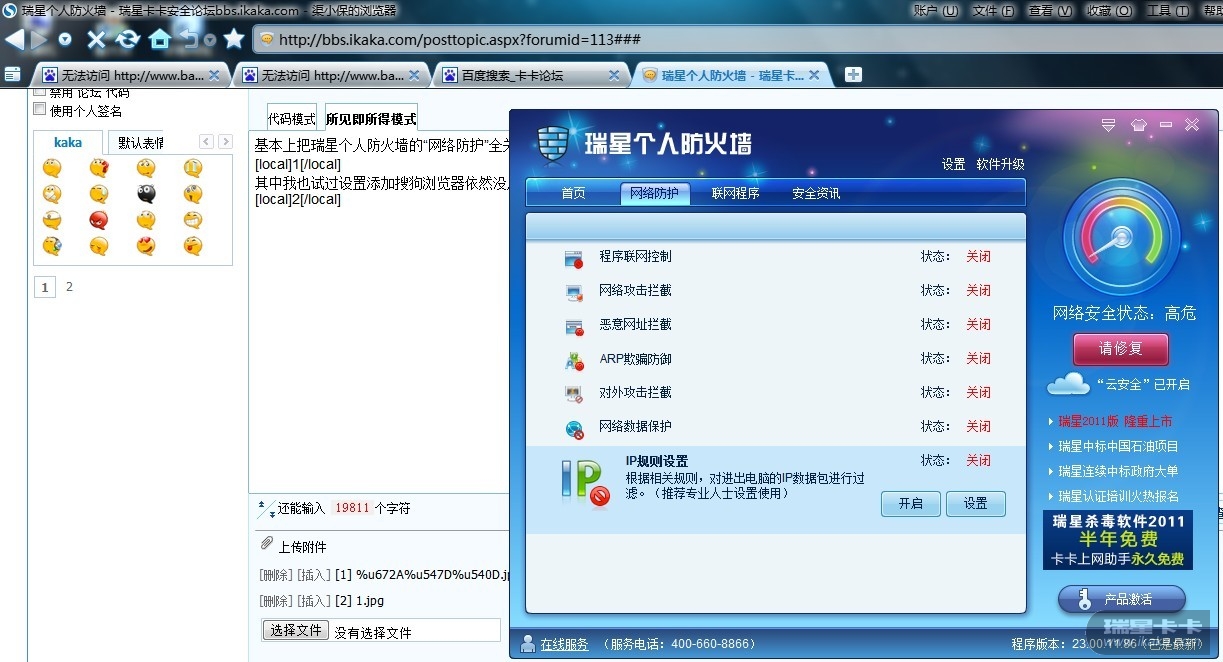Click the 开启 button for IP规则设置
1223x662 pixels.
click(911, 503)
